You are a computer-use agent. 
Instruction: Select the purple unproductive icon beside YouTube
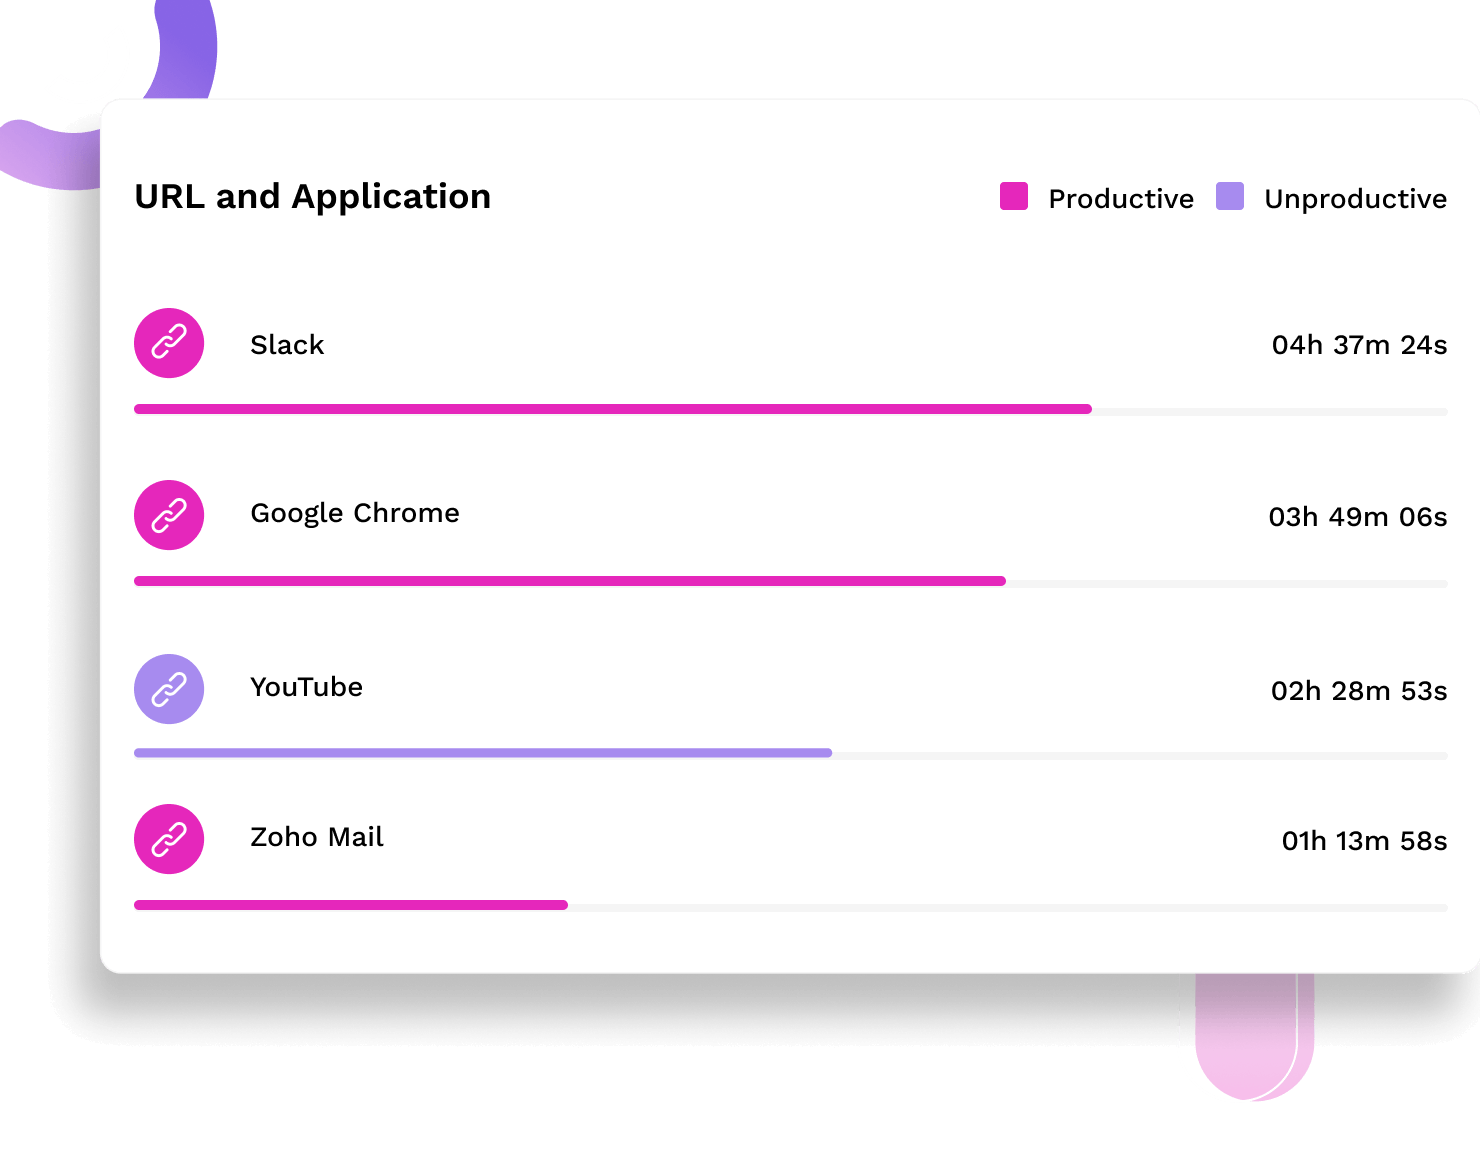[x=168, y=689]
